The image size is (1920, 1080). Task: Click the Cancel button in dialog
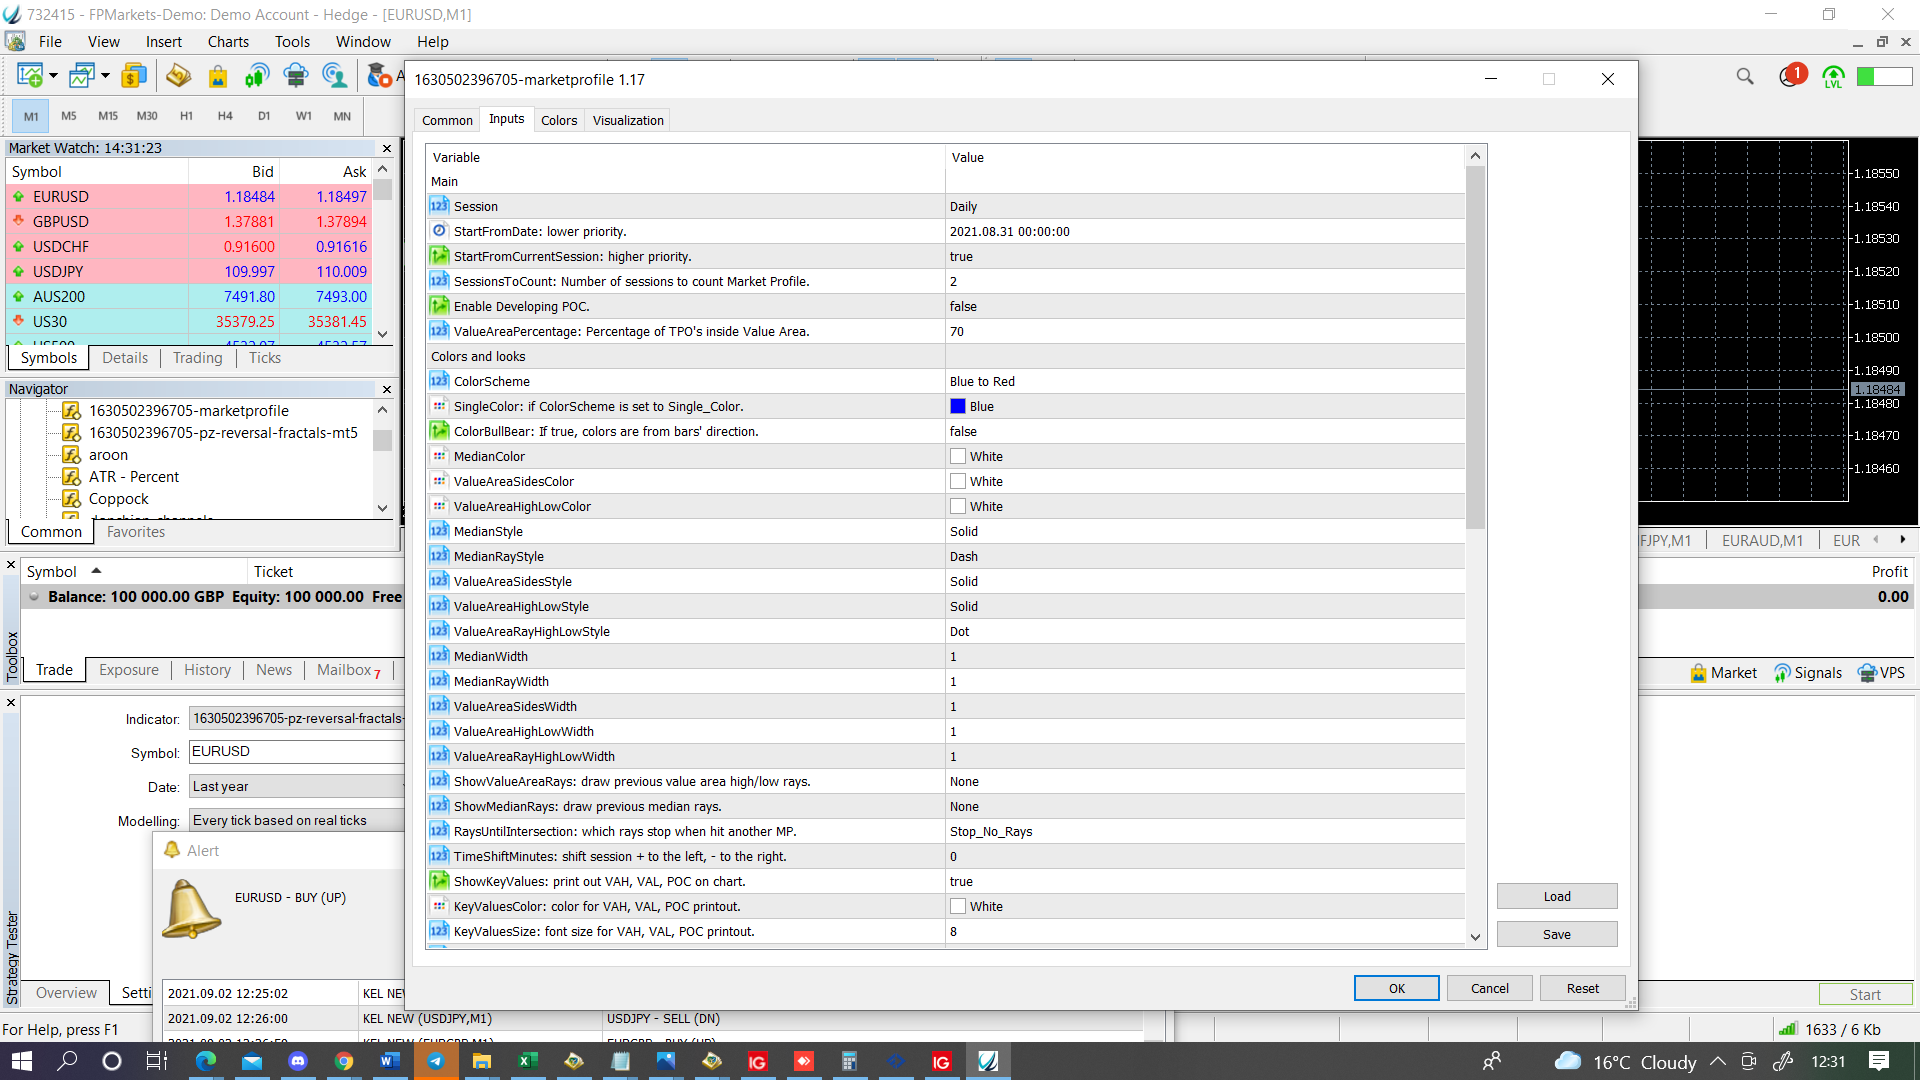click(x=1490, y=988)
